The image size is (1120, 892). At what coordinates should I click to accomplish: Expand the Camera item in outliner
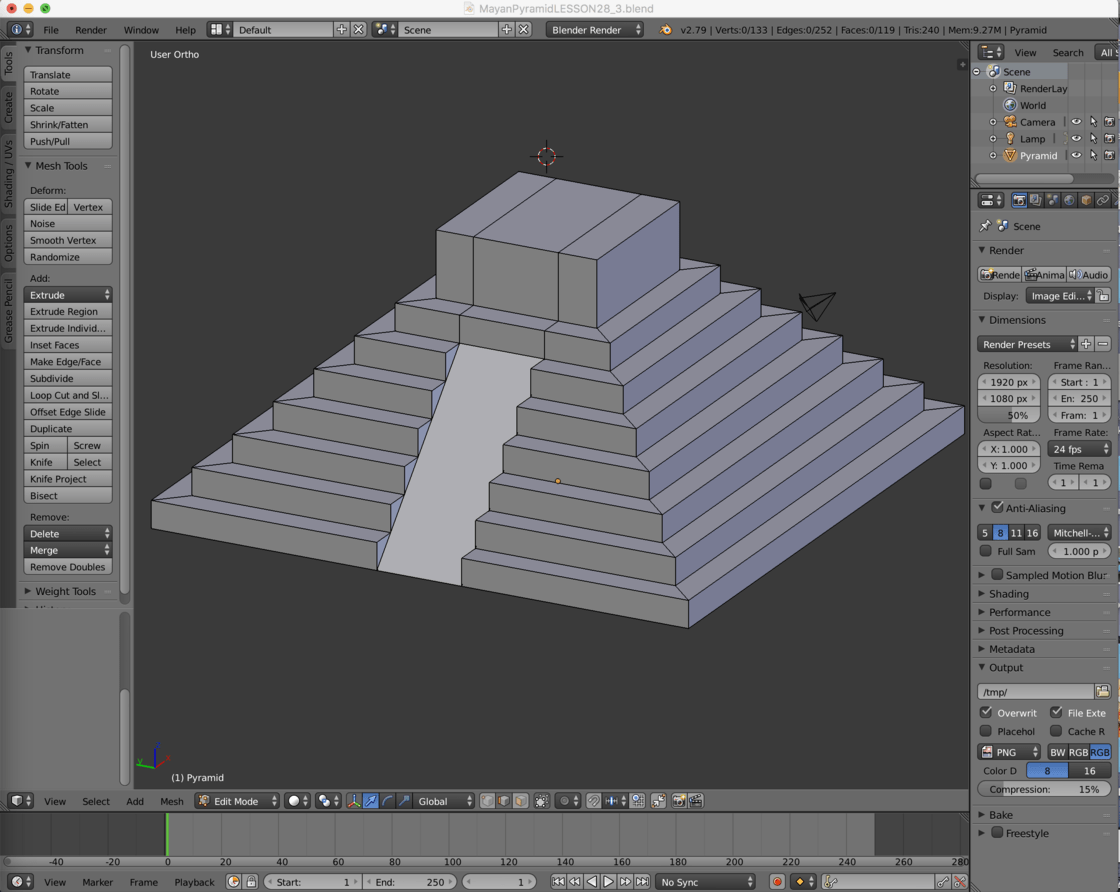(x=992, y=121)
